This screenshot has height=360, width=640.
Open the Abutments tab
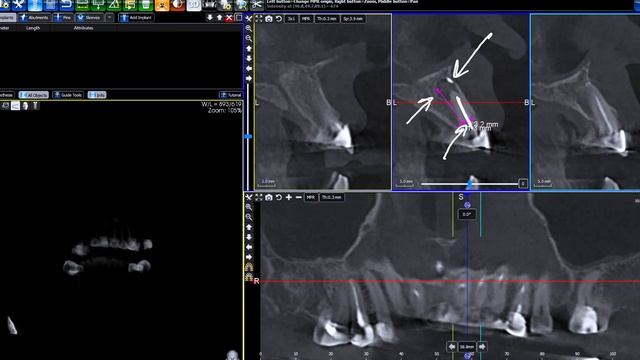[x=34, y=18]
